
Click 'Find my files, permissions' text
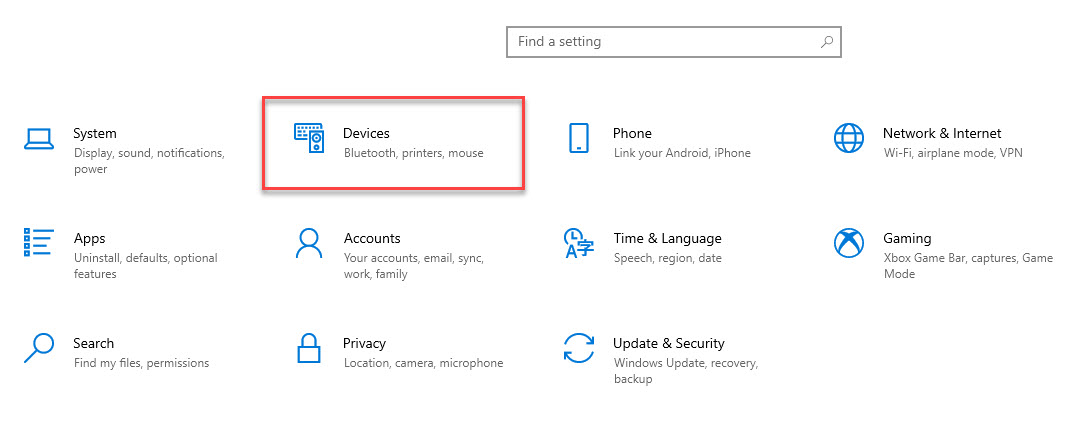point(141,363)
